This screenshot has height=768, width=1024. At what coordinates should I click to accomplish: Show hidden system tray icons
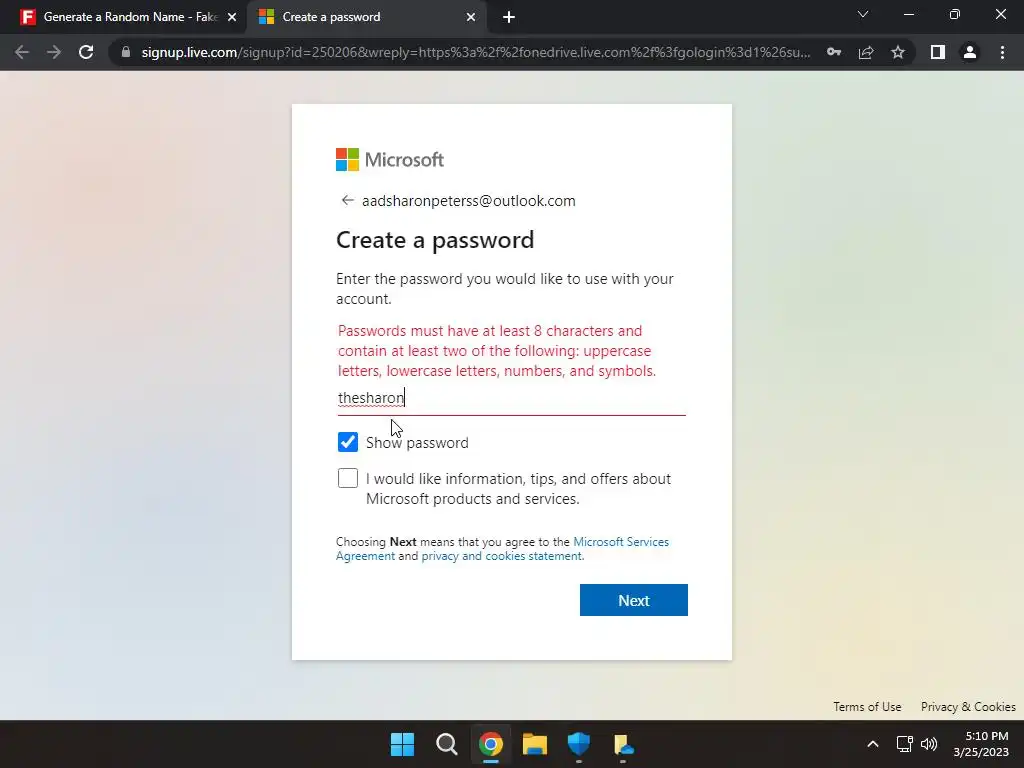click(872, 744)
